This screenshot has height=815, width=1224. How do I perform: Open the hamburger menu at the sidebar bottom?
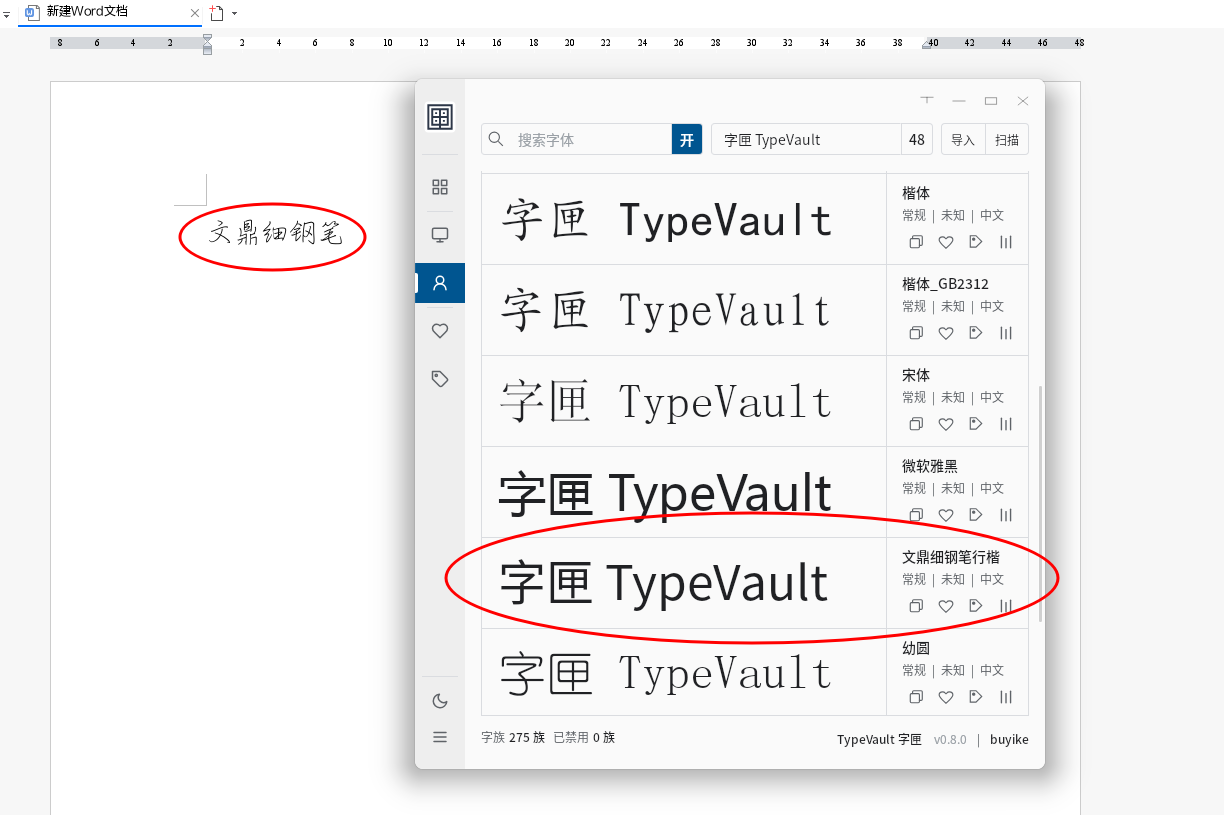click(x=440, y=737)
